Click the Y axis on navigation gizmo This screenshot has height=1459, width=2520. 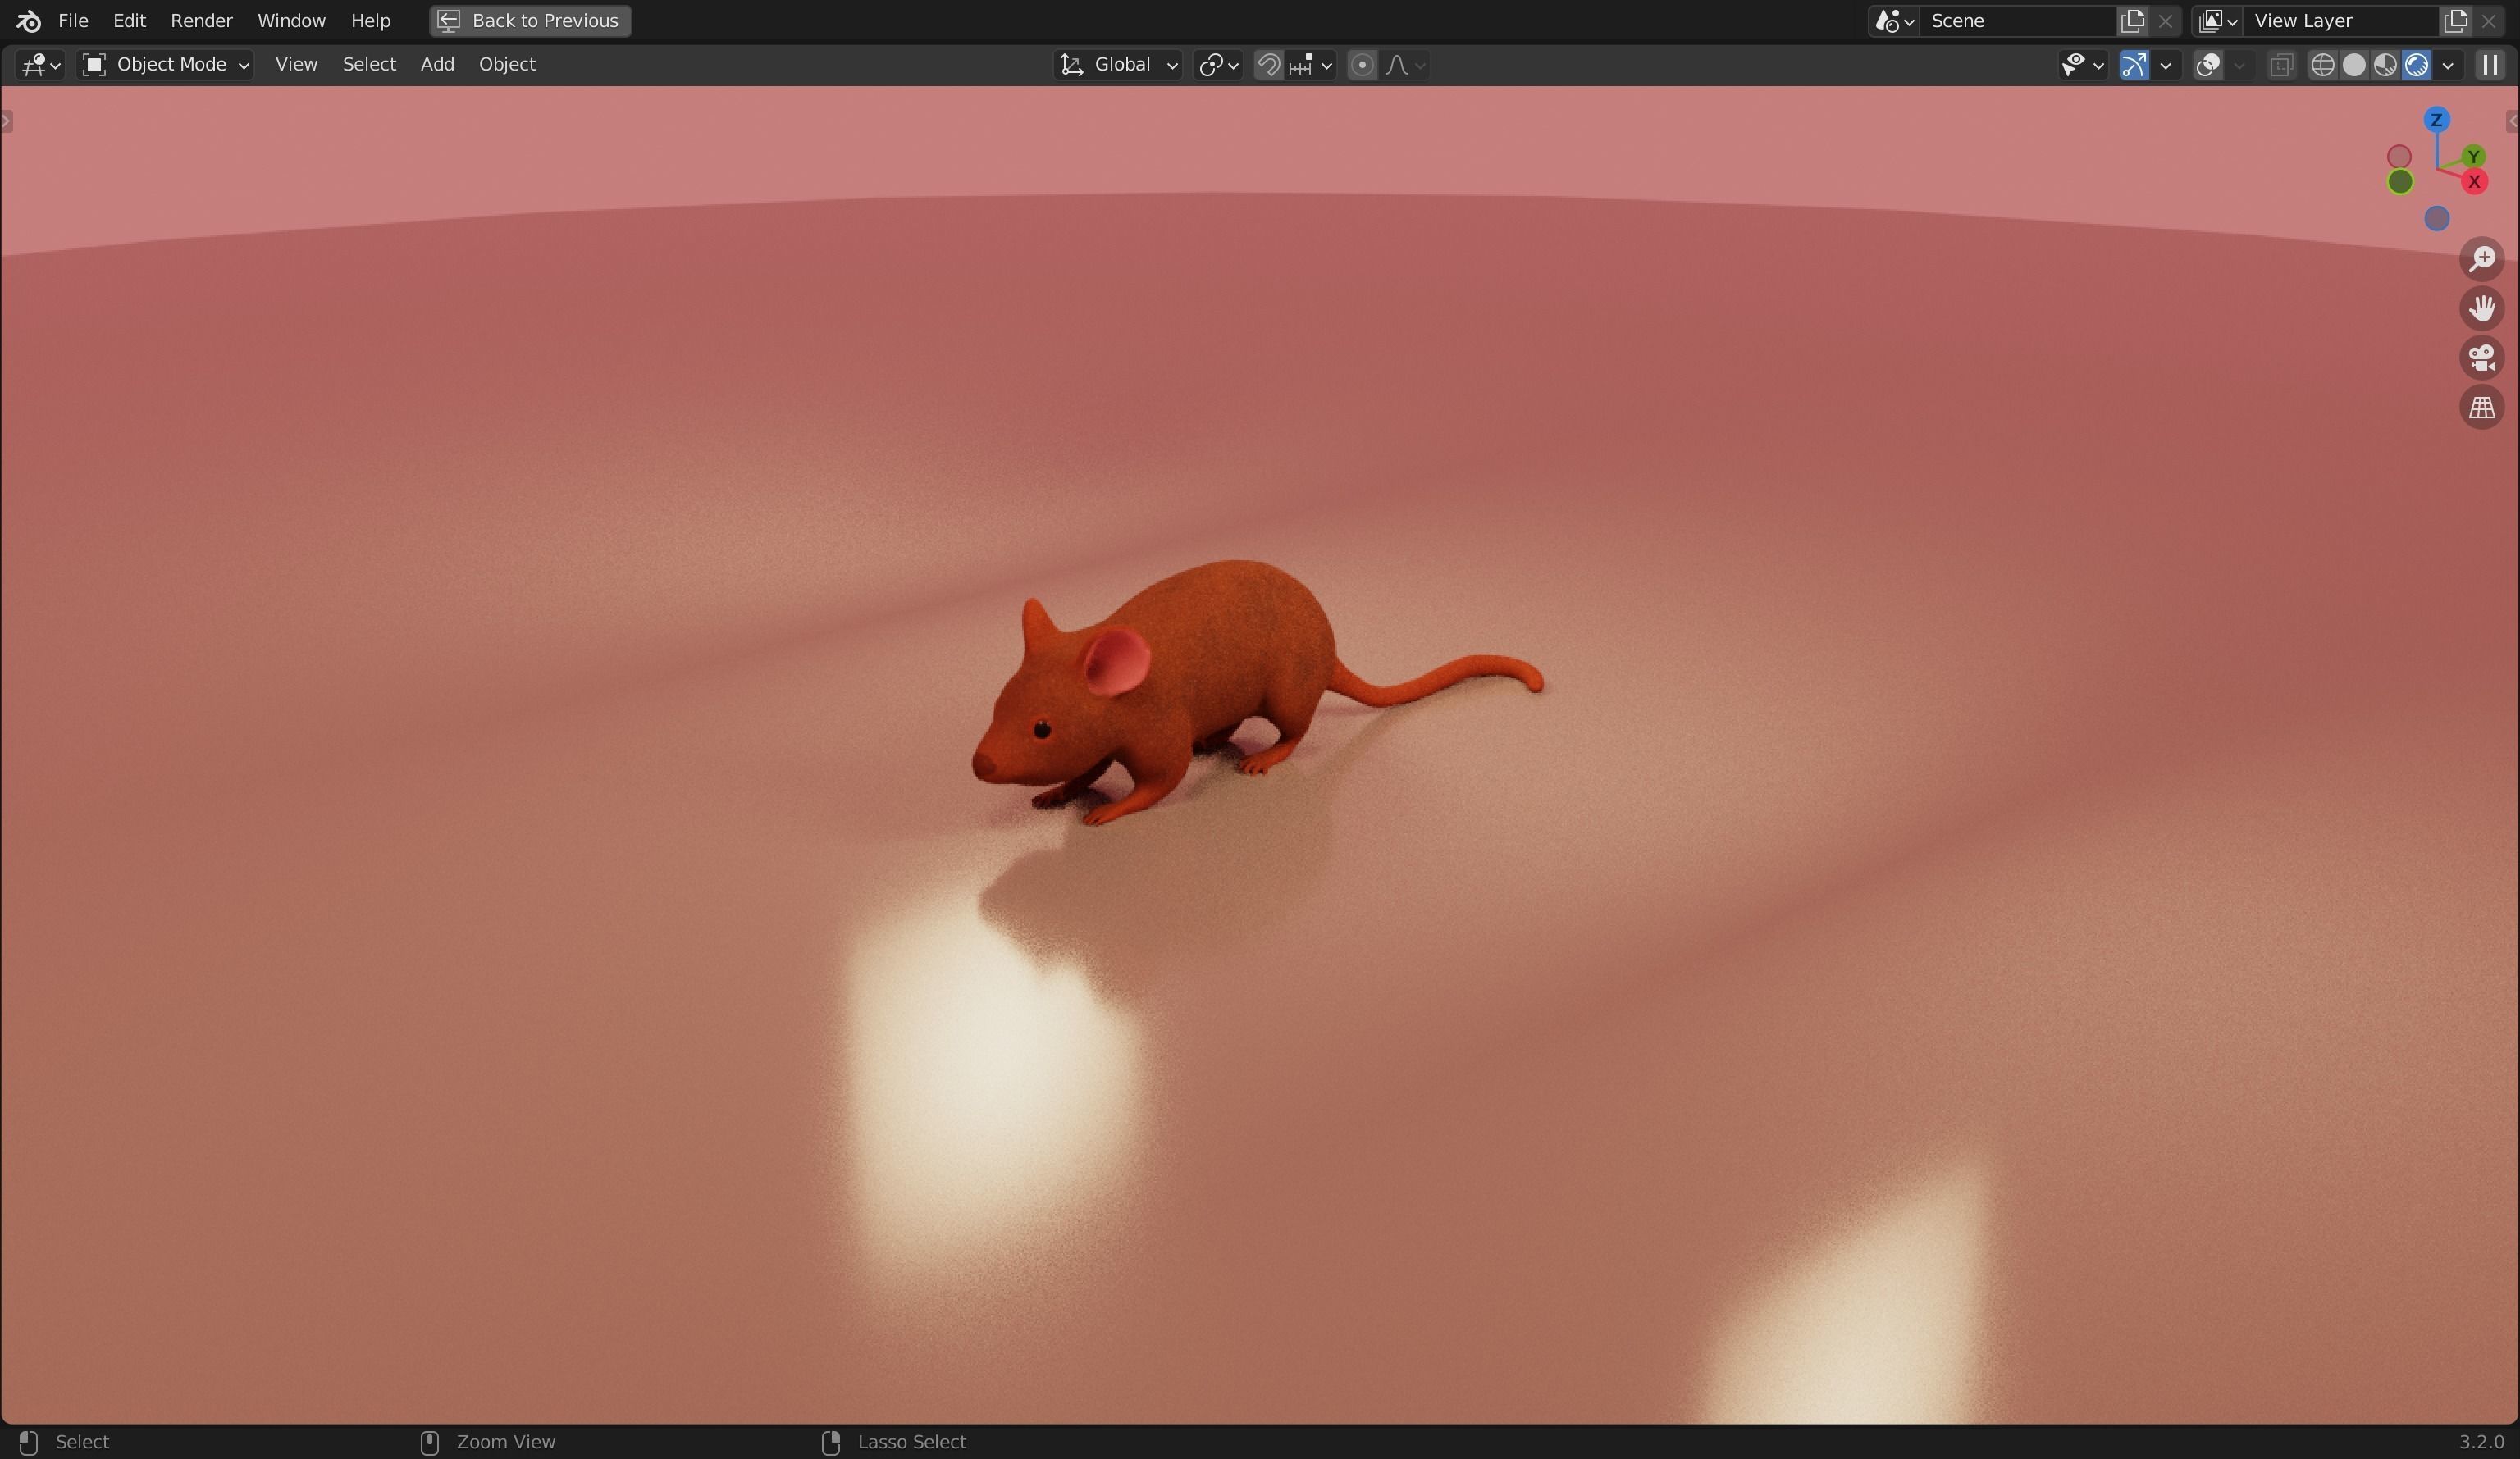pos(2473,156)
